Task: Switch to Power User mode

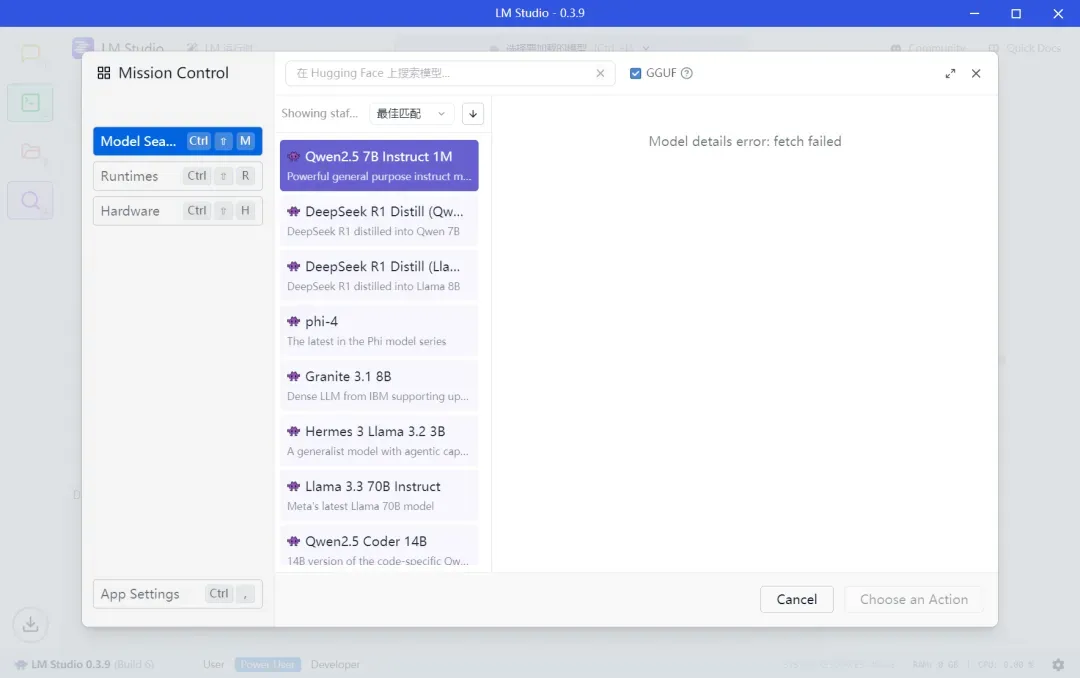Action: pos(267,664)
